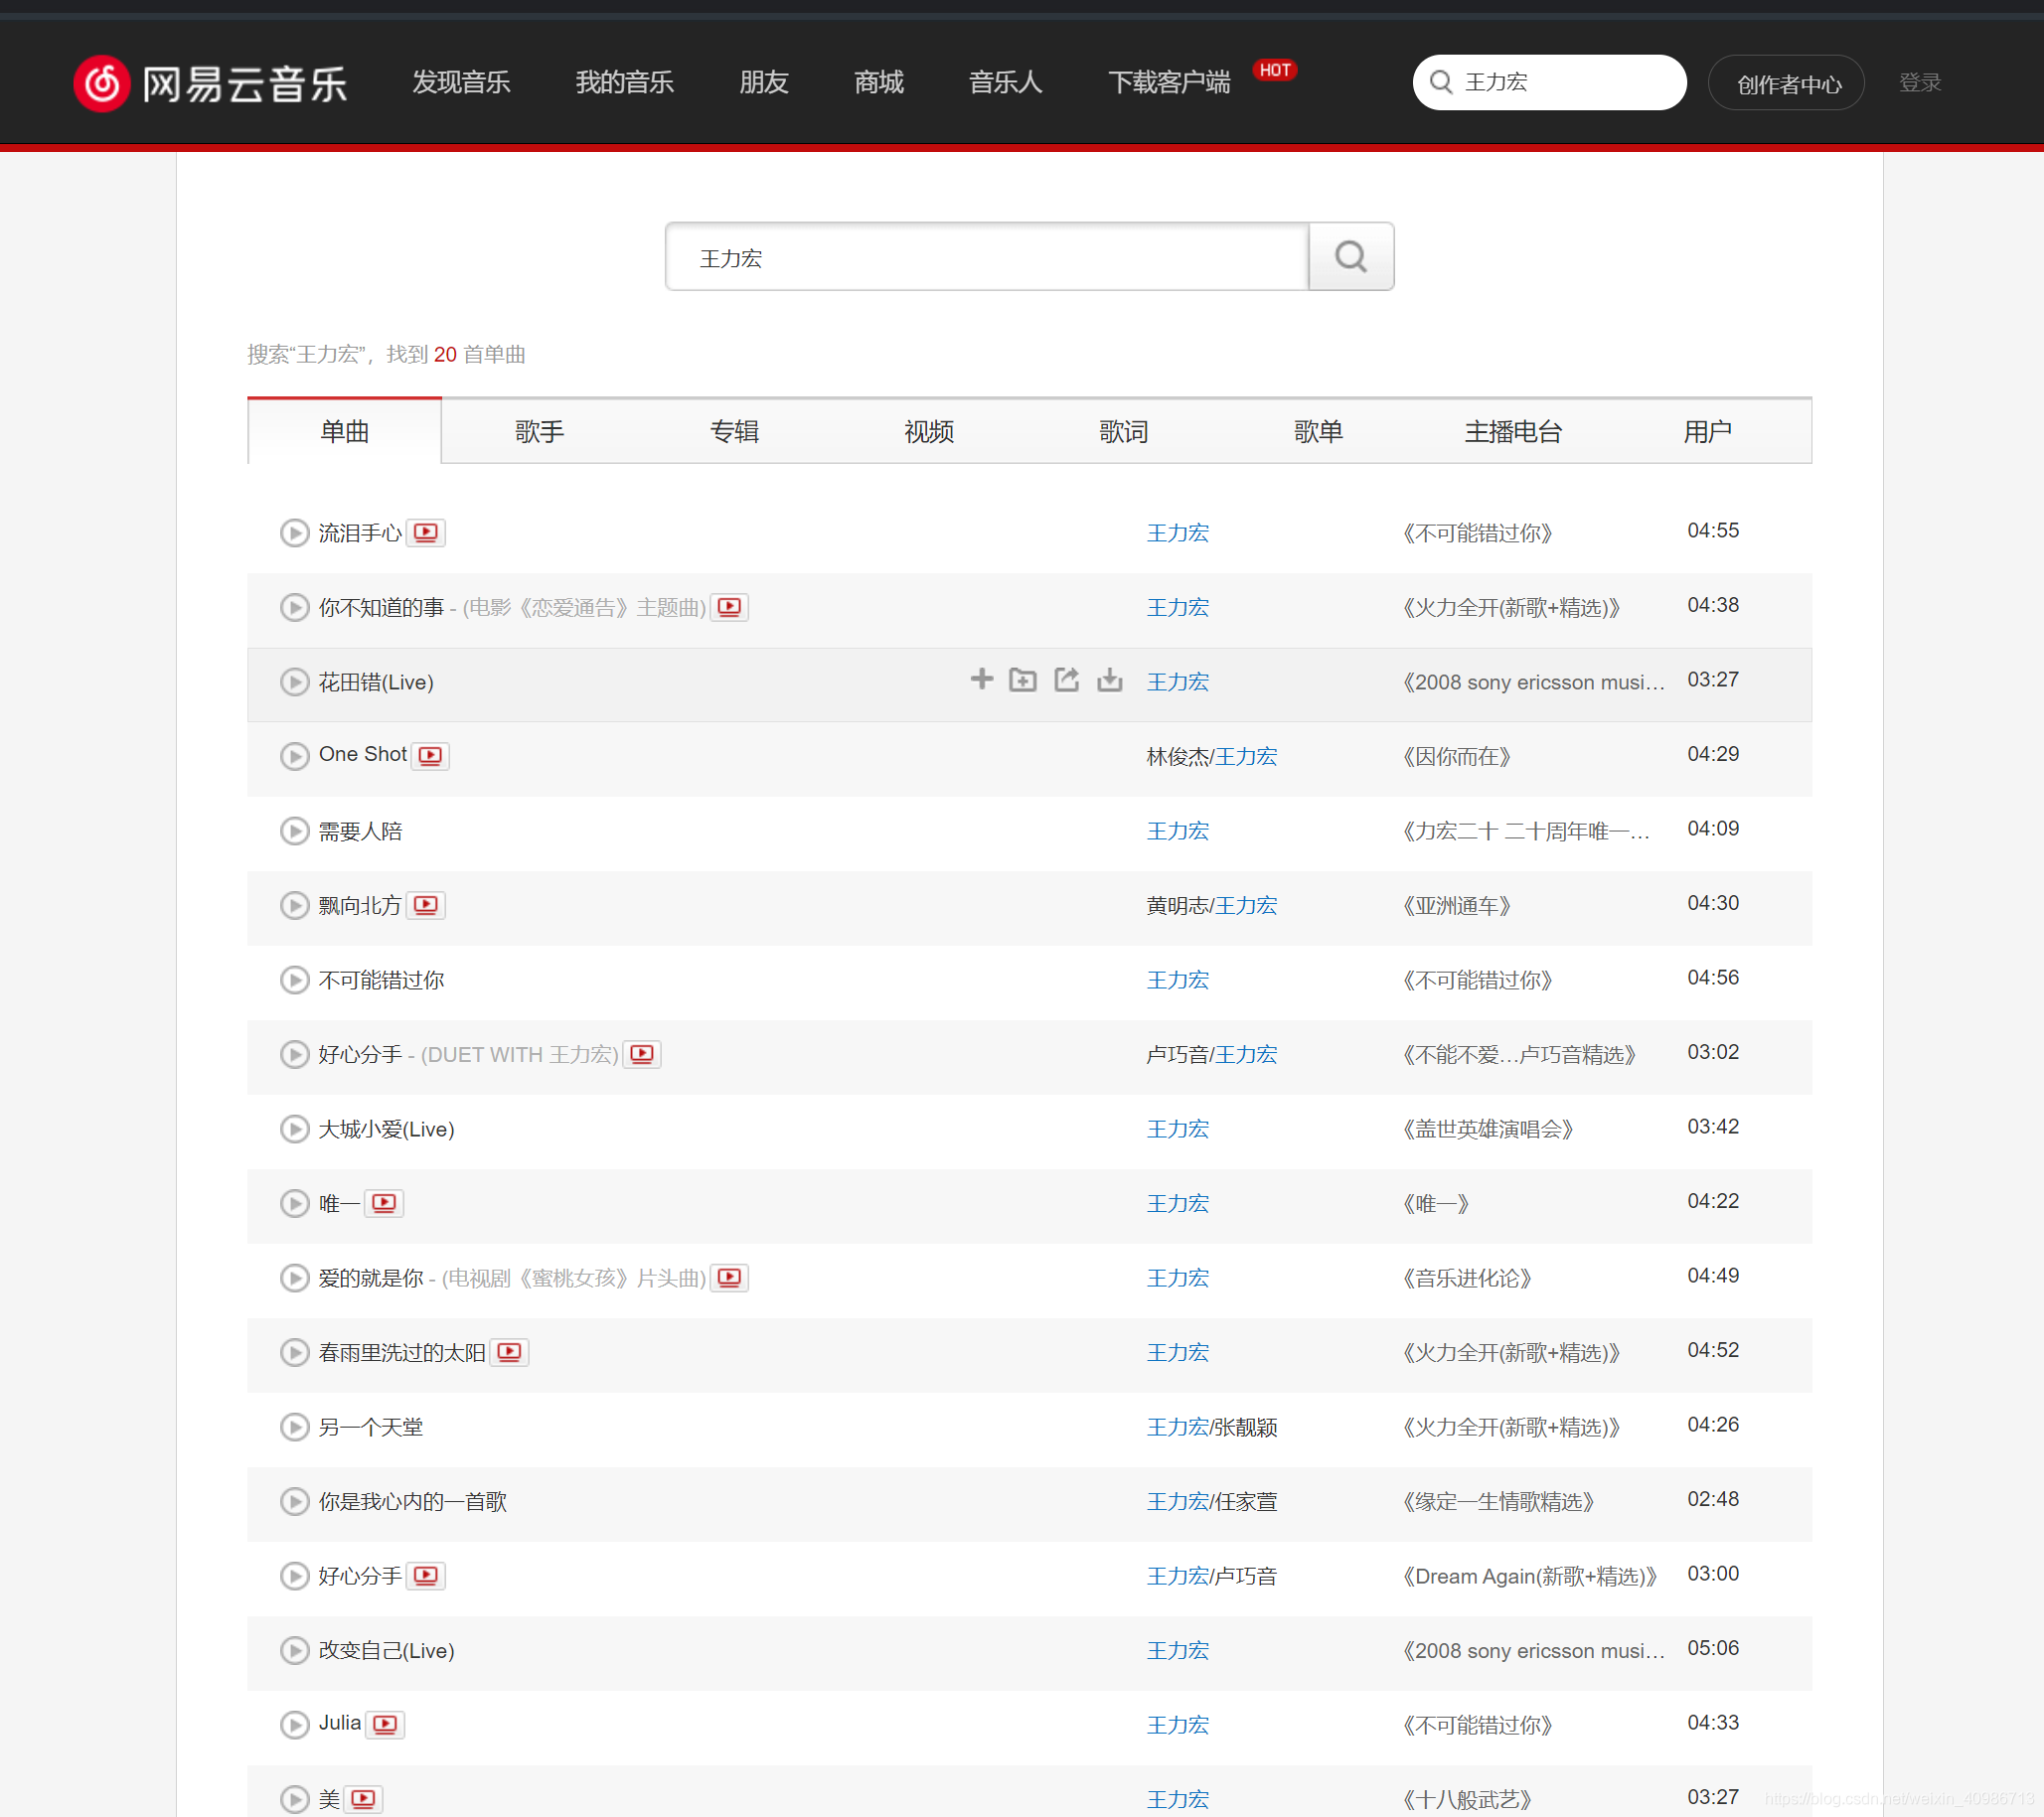Play the song 不可能错过你
Screen dimensions: 2044x1817
click(x=294, y=980)
